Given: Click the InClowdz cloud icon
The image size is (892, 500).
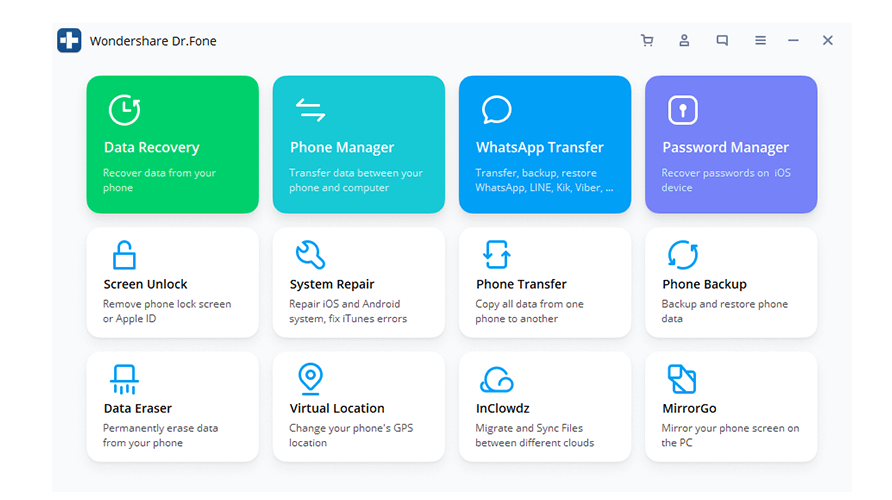Looking at the screenshot, I should (496, 380).
